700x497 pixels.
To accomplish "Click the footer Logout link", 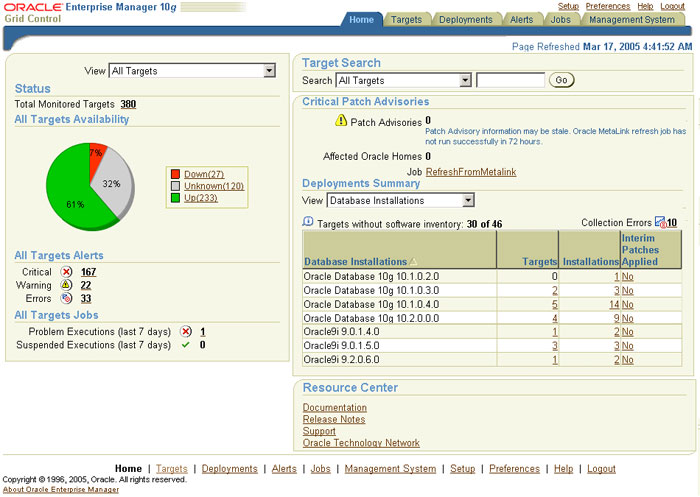I will point(601,468).
